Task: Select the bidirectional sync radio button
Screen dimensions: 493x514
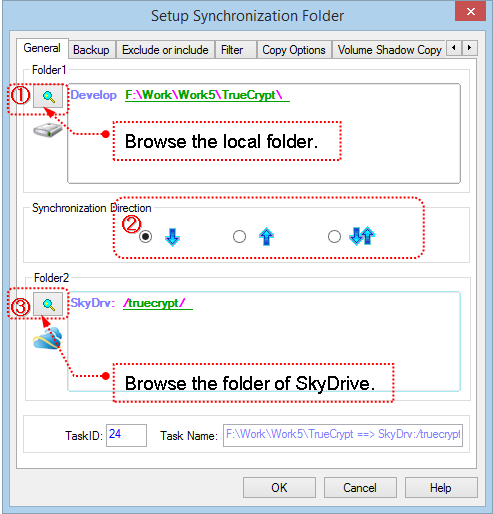Action: point(334,237)
